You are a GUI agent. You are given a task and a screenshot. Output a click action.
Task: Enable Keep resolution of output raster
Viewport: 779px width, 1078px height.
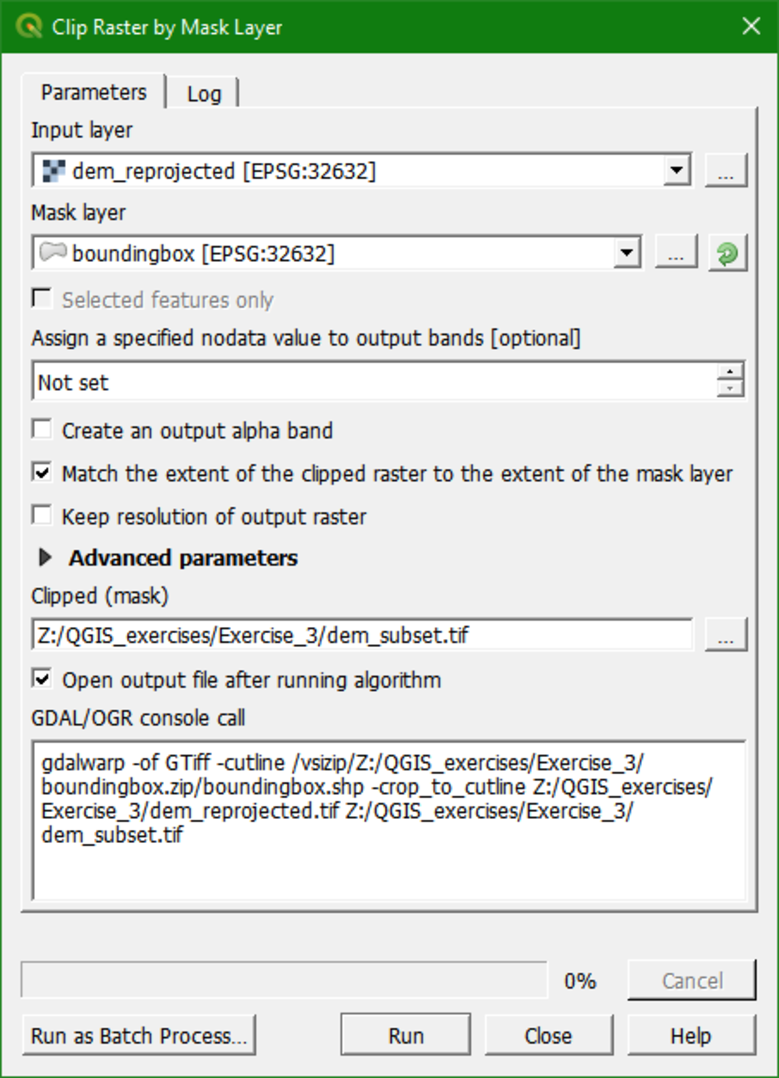point(41,516)
